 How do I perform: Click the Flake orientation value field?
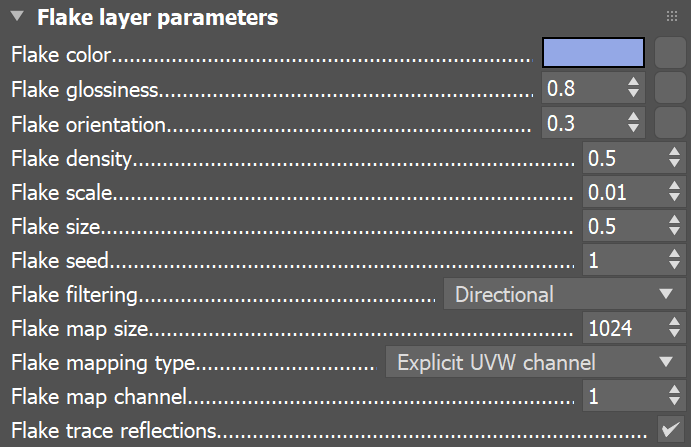click(x=582, y=123)
